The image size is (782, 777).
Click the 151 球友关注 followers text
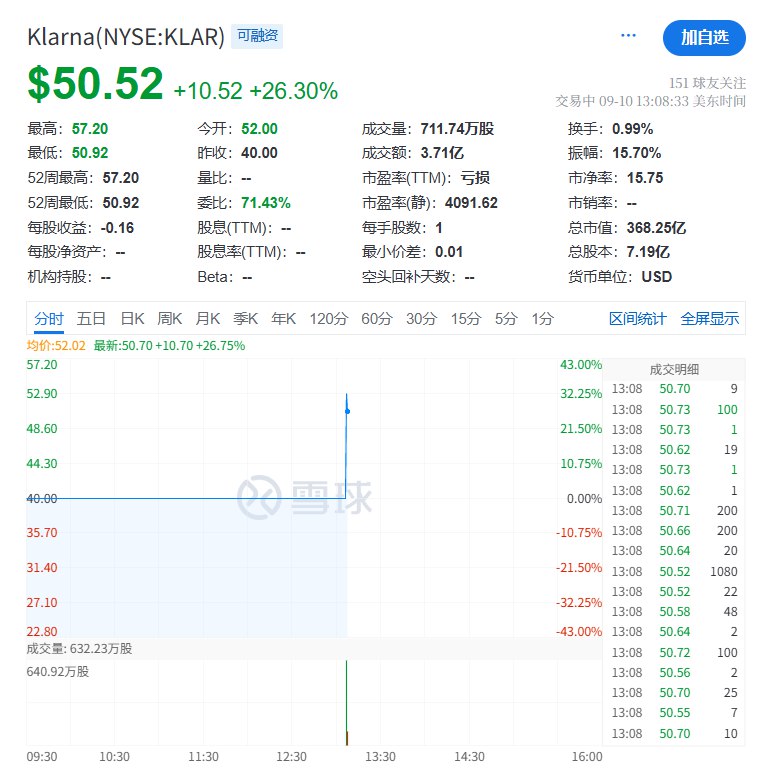(707, 83)
